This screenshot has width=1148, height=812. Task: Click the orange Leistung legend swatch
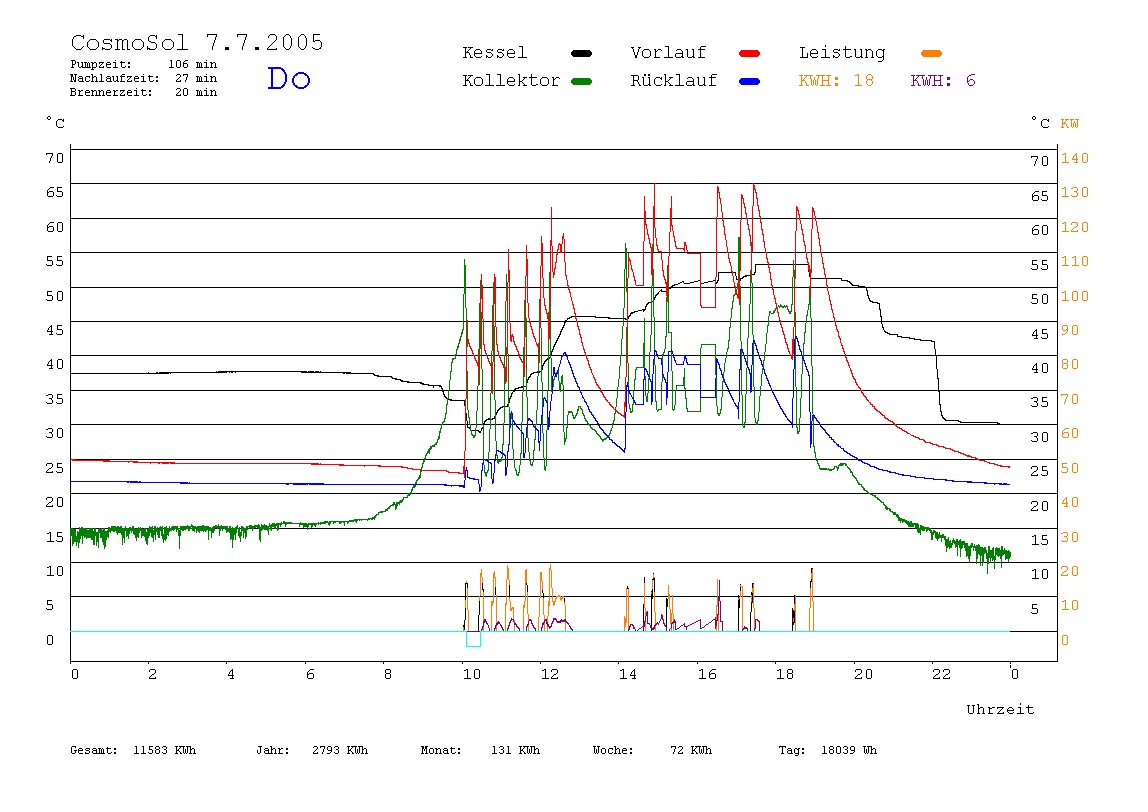point(931,53)
